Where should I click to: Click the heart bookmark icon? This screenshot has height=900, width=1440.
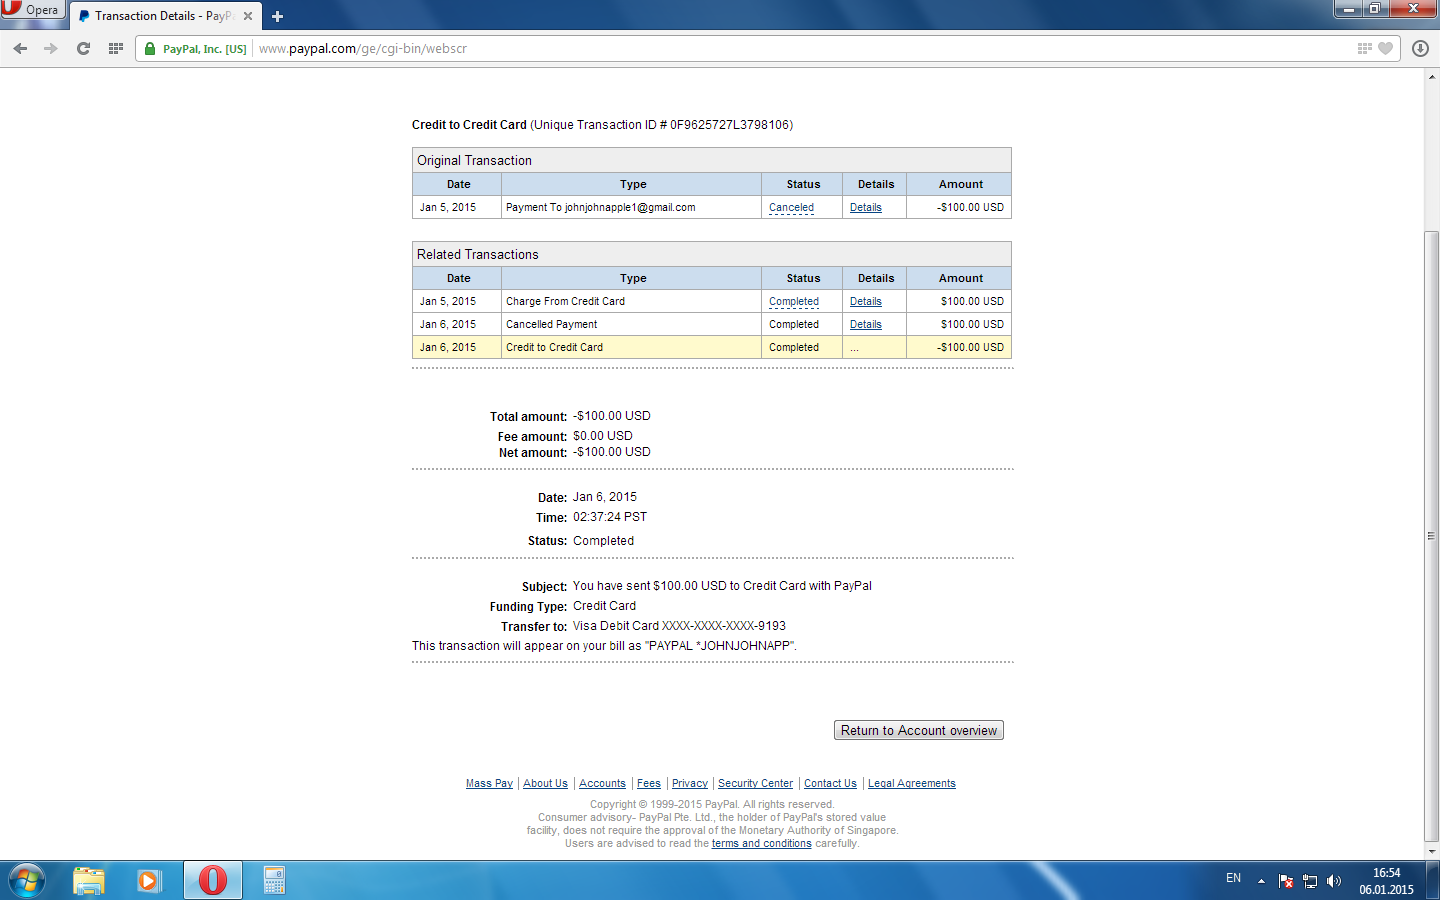coord(1385,48)
